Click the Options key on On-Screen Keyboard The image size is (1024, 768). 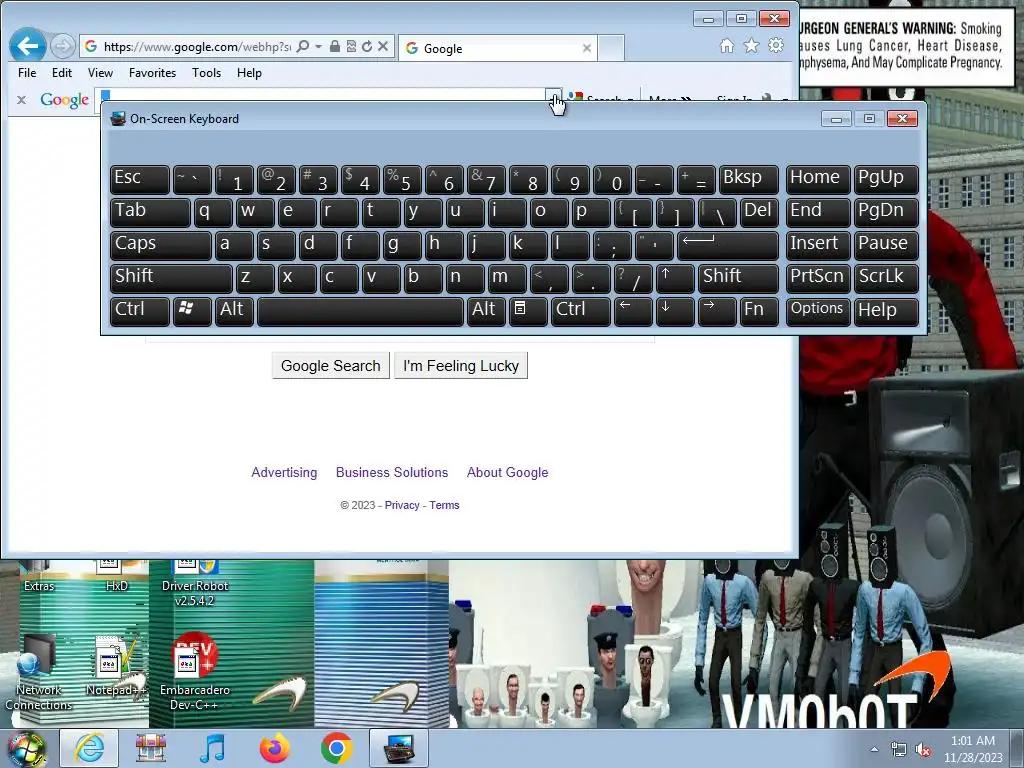[818, 310]
